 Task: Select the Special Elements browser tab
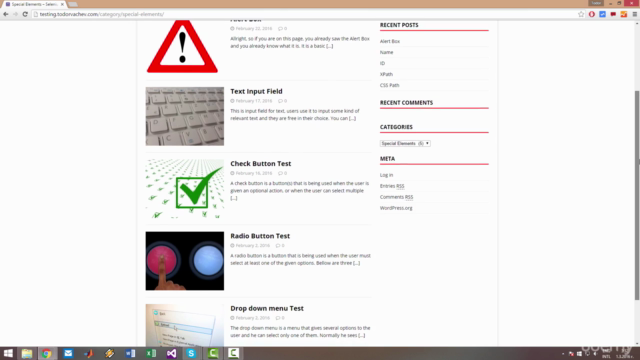(x=34, y=4)
